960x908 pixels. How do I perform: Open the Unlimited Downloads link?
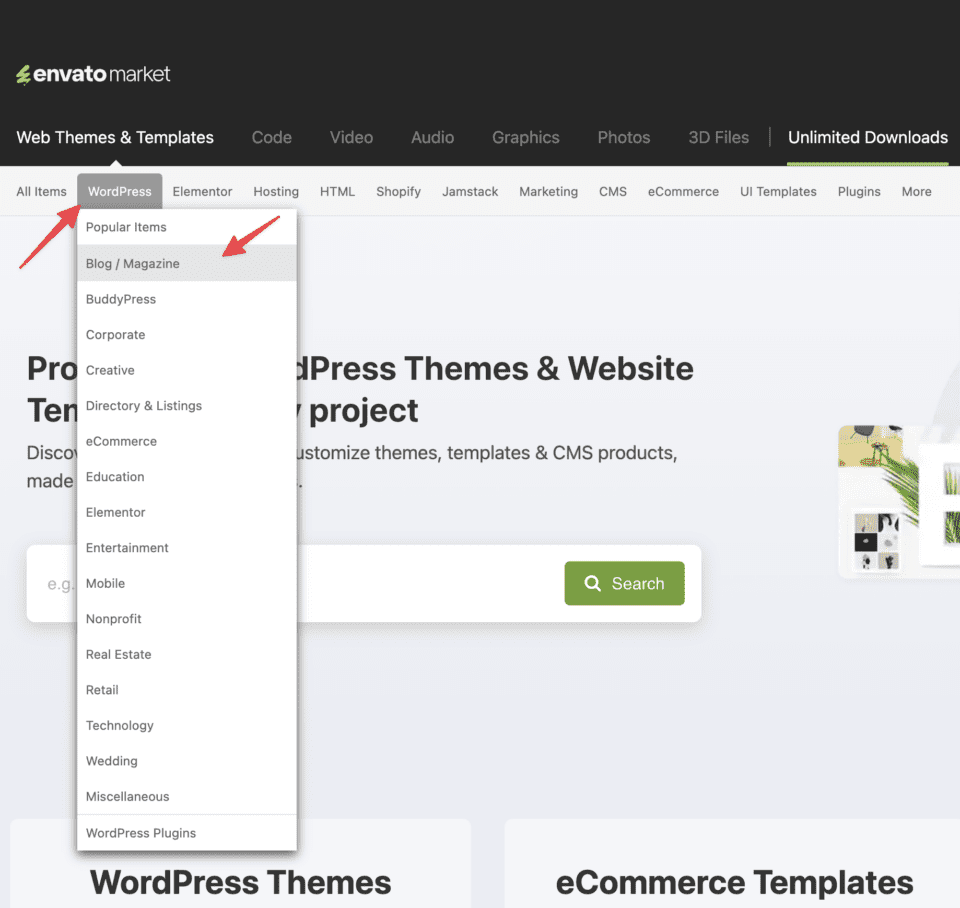tap(867, 138)
